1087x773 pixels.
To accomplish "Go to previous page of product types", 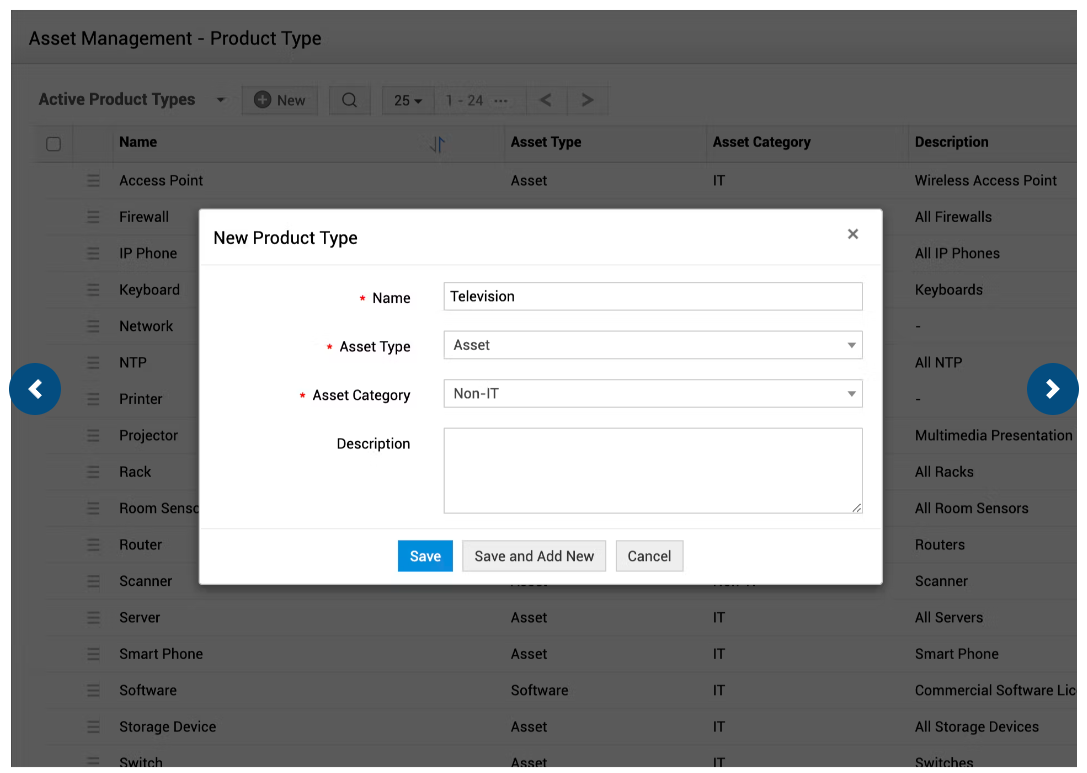I will (546, 100).
